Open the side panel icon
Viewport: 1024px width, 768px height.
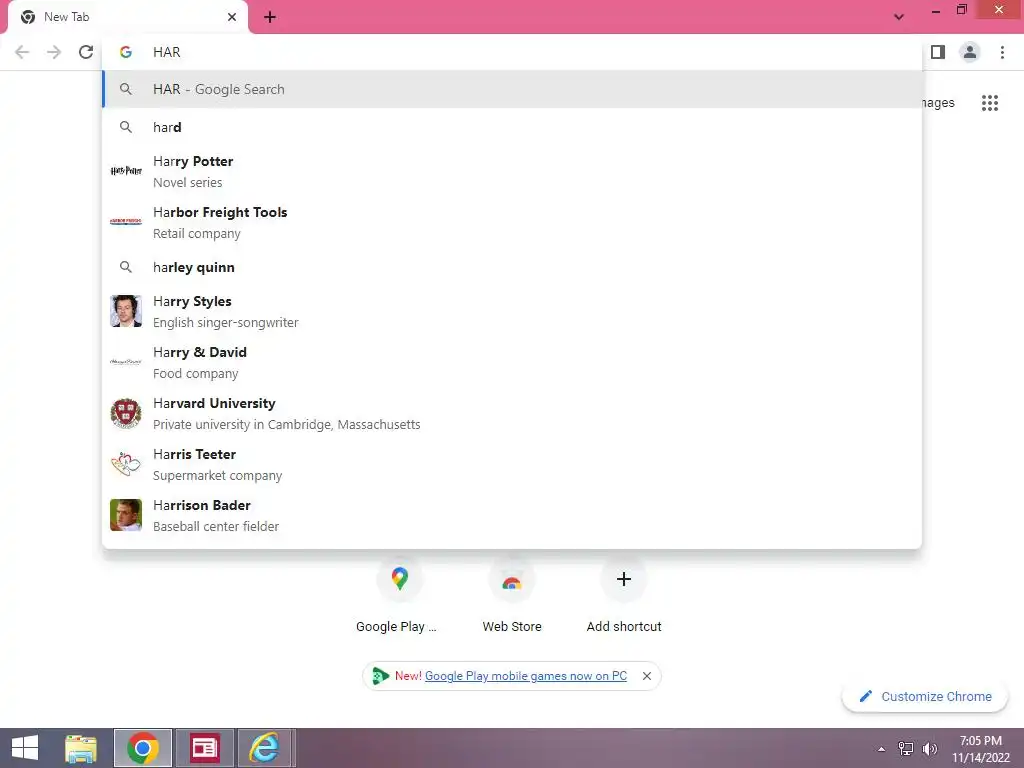(x=938, y=52)
